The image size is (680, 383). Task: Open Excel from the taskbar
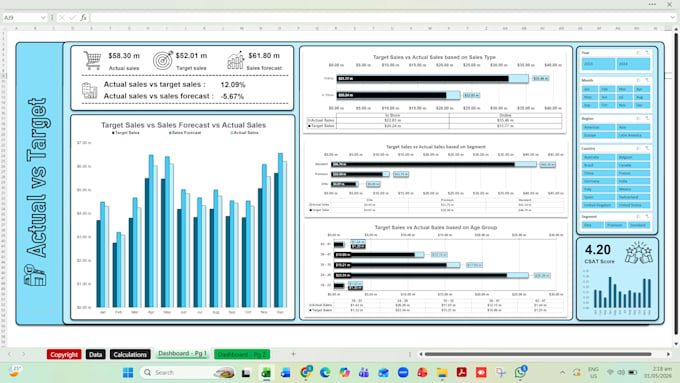pos(266,373)
